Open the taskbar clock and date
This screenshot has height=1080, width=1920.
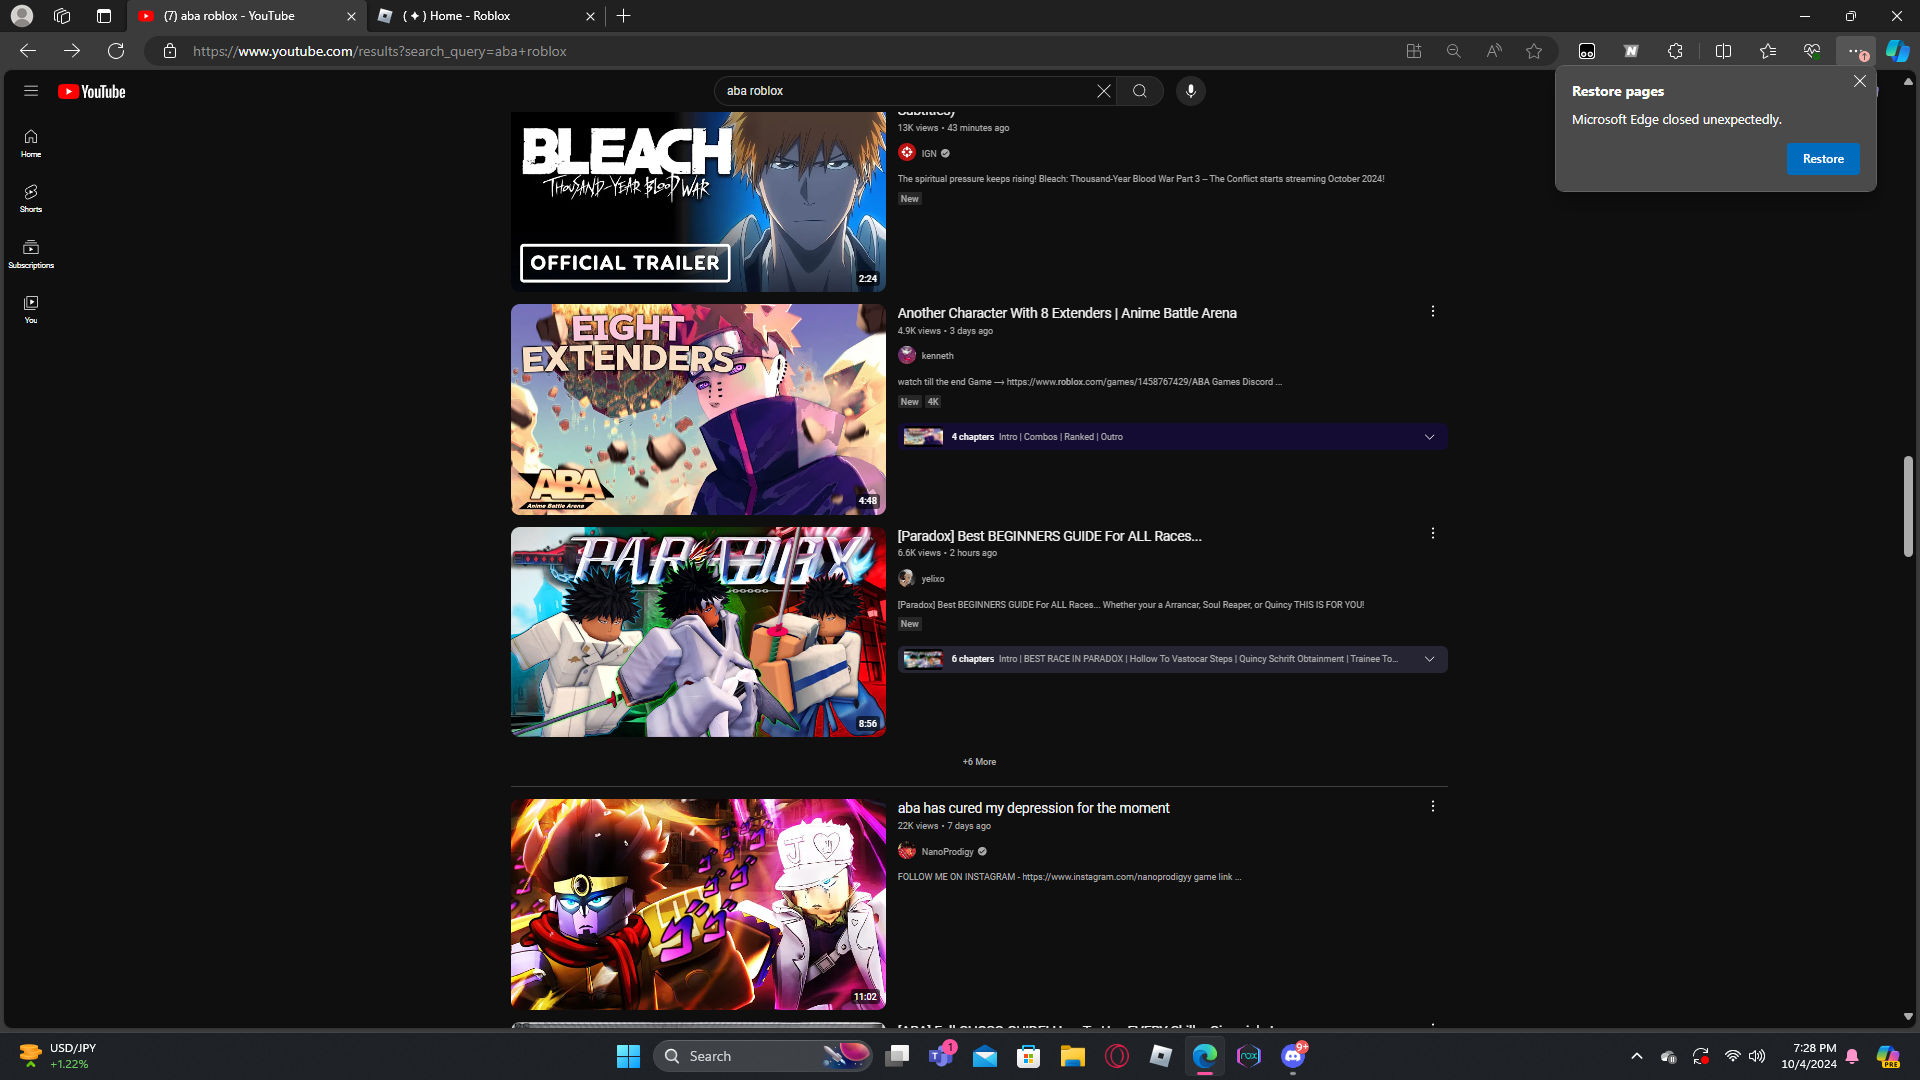tap(1808, 1056)
